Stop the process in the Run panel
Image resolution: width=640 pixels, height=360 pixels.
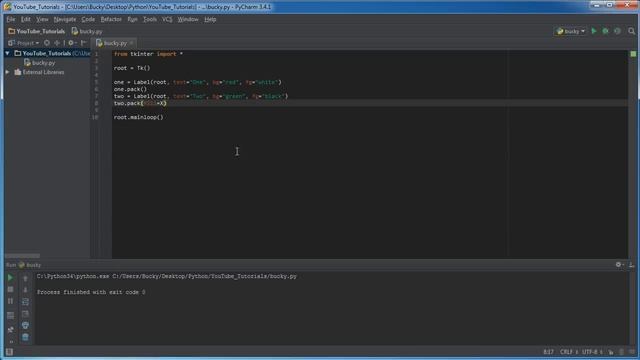point(10,289)
